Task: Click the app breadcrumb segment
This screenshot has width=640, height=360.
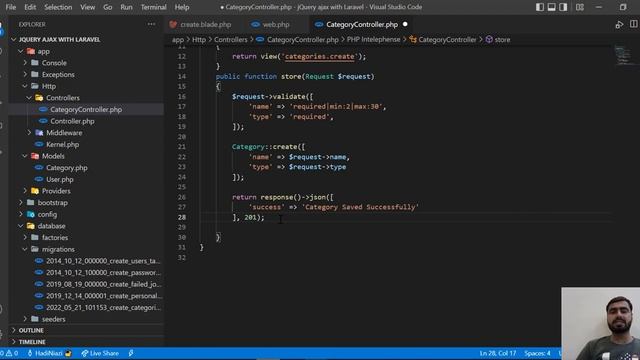Action: (178, 40)
